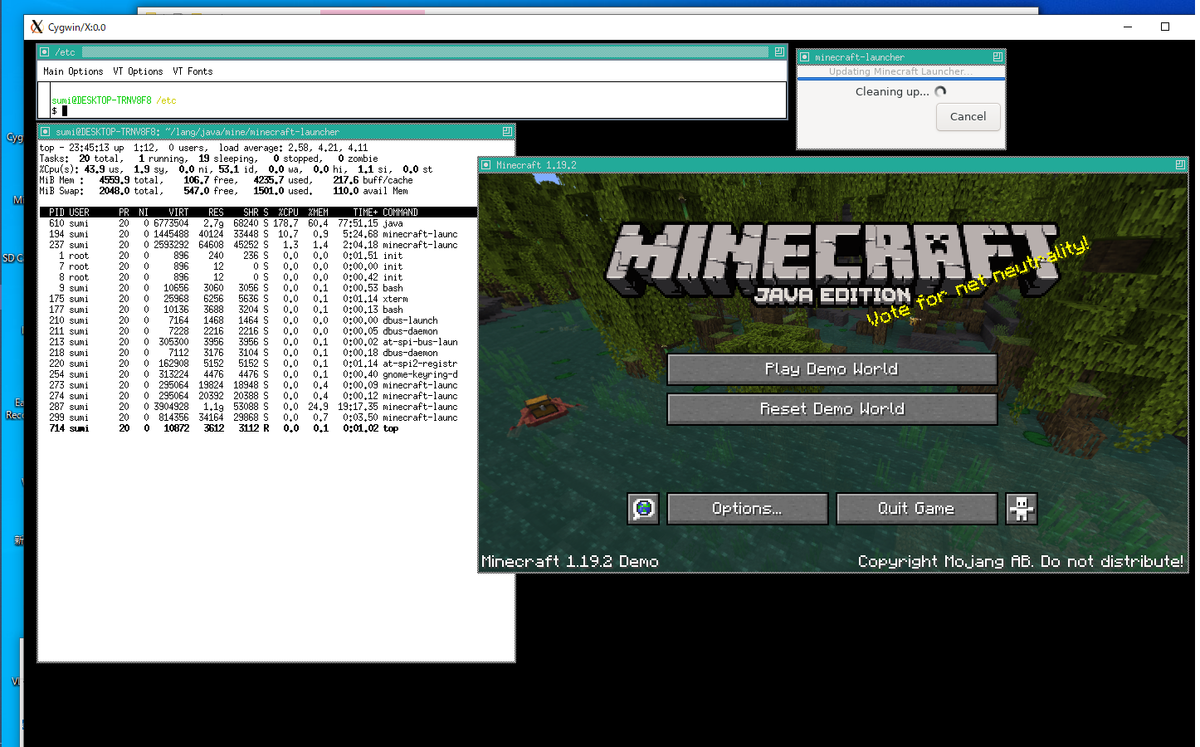Click the Minecraft 1.19.2 window maximize icon
Viewport: 1200px width, 747px height.
coord(1181,165)
